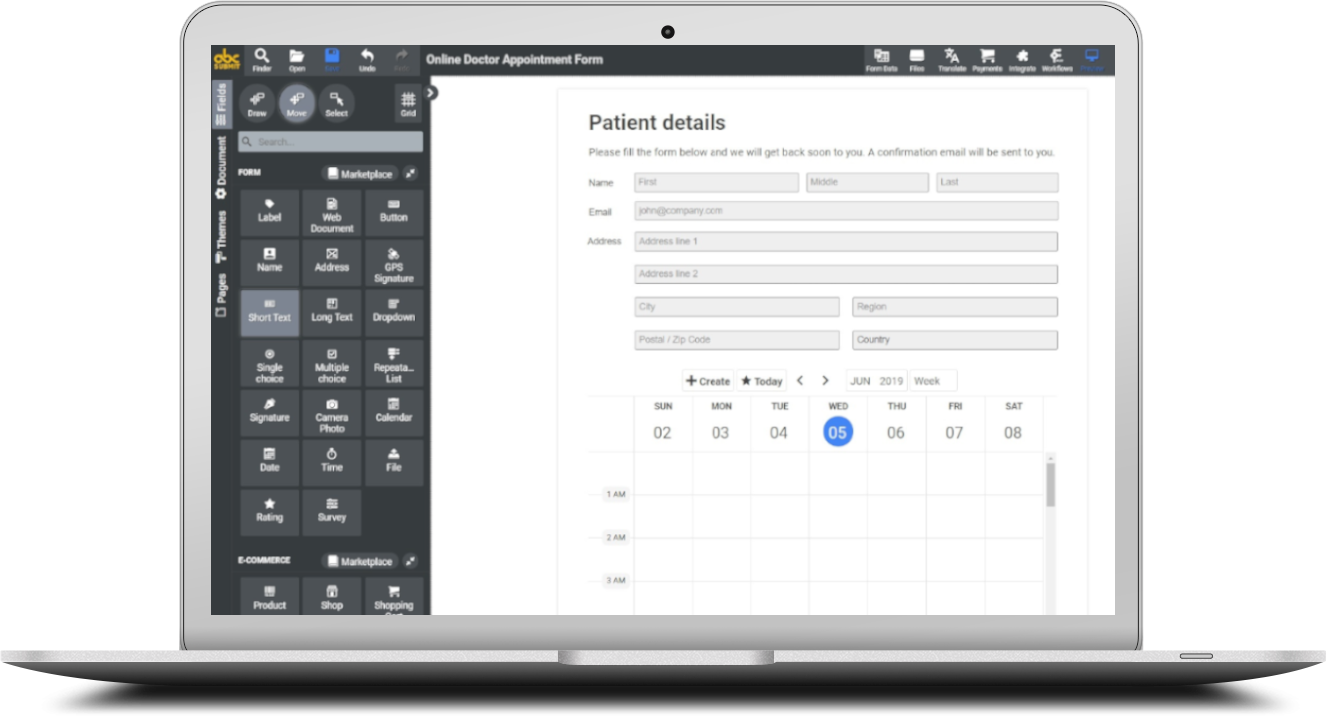
Task: Click the field search box
Action: pos(330,142)
